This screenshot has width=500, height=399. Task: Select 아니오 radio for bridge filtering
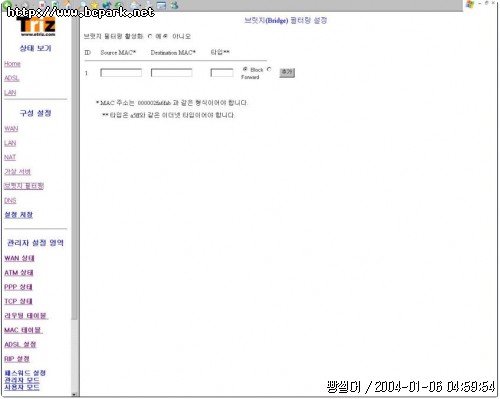pyautogui.click(x=165, y=36)
